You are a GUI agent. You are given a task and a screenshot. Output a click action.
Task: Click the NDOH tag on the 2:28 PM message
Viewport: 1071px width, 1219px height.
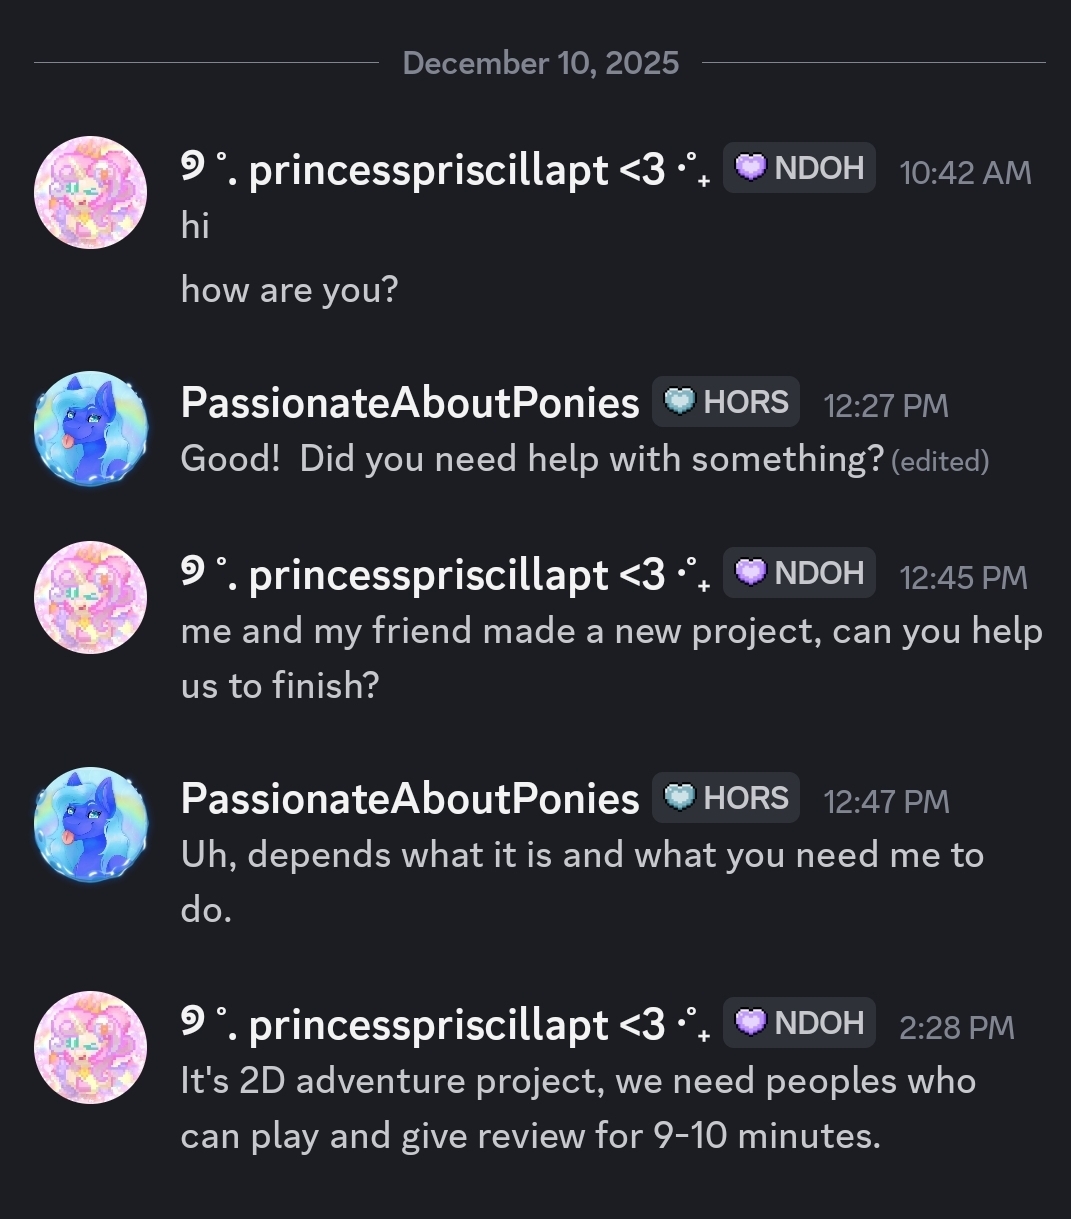pos(799,1023)
